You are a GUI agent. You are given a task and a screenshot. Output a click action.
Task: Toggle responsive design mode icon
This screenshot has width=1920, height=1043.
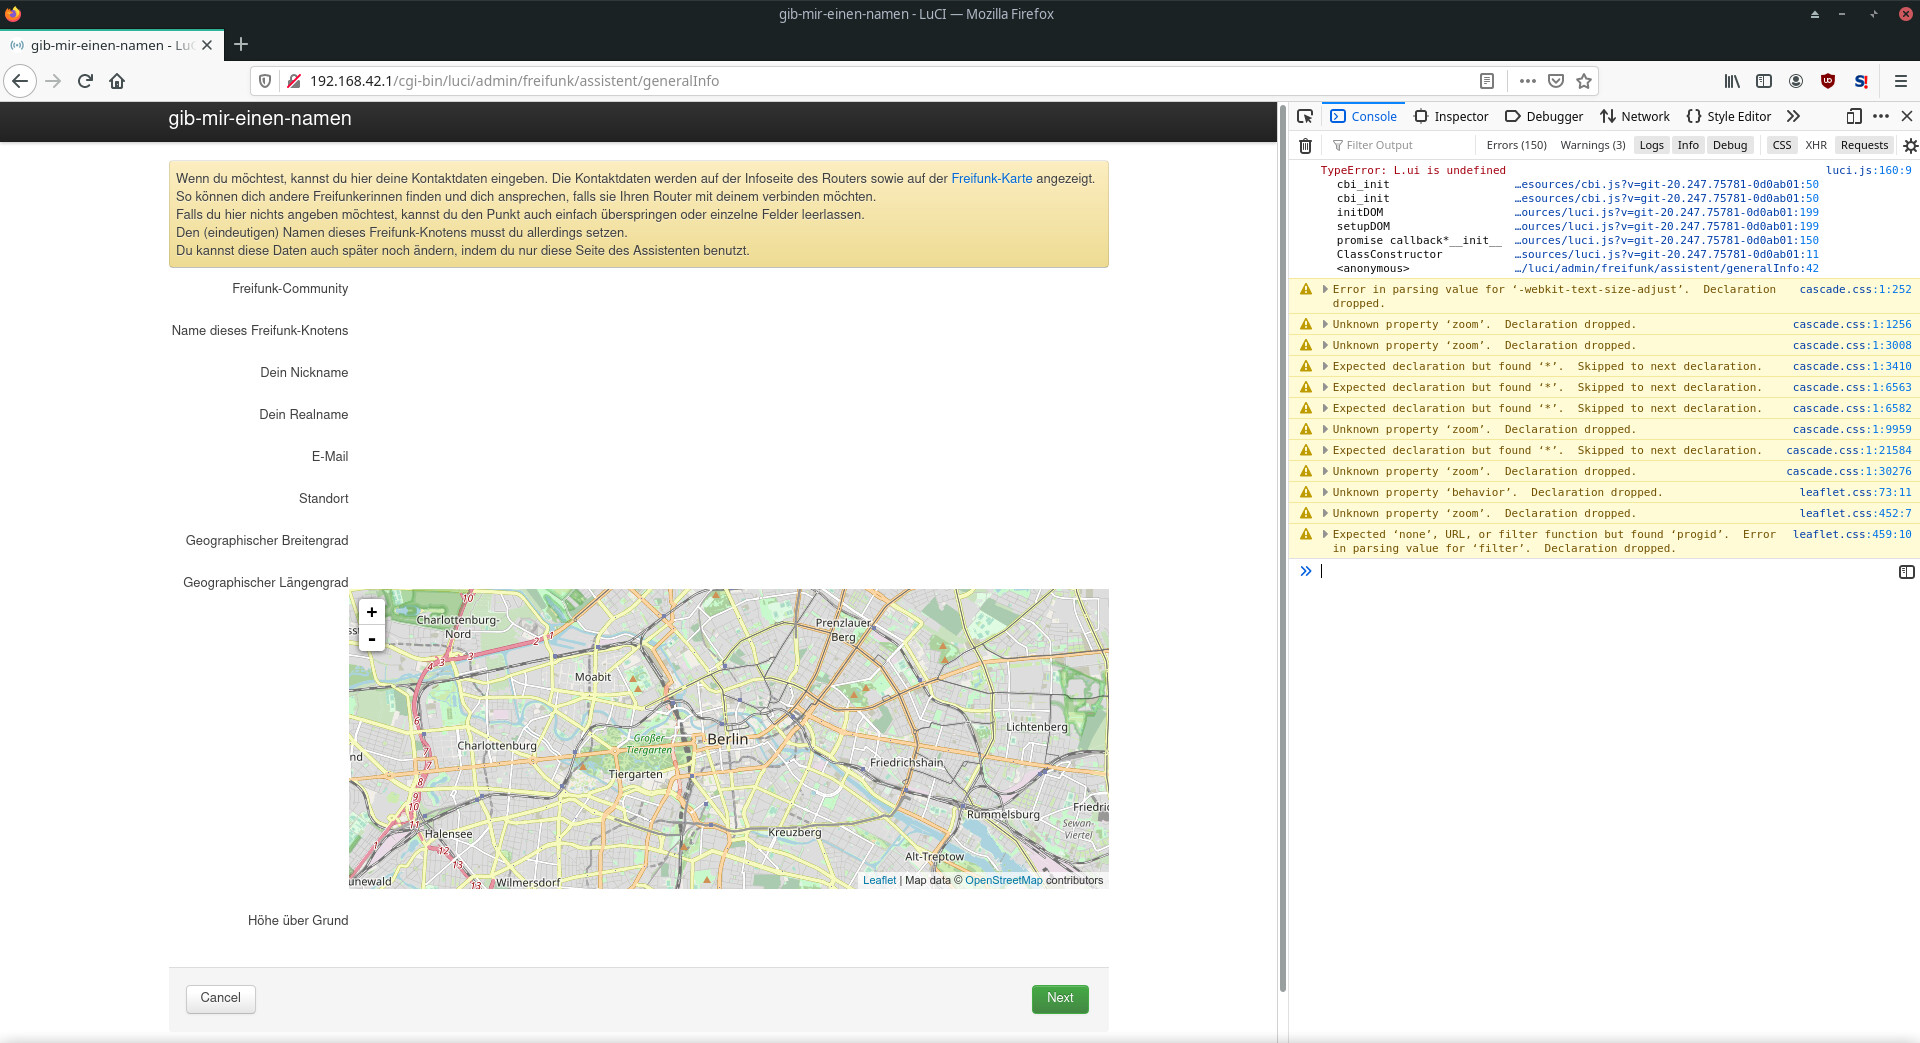(1853, 116)
